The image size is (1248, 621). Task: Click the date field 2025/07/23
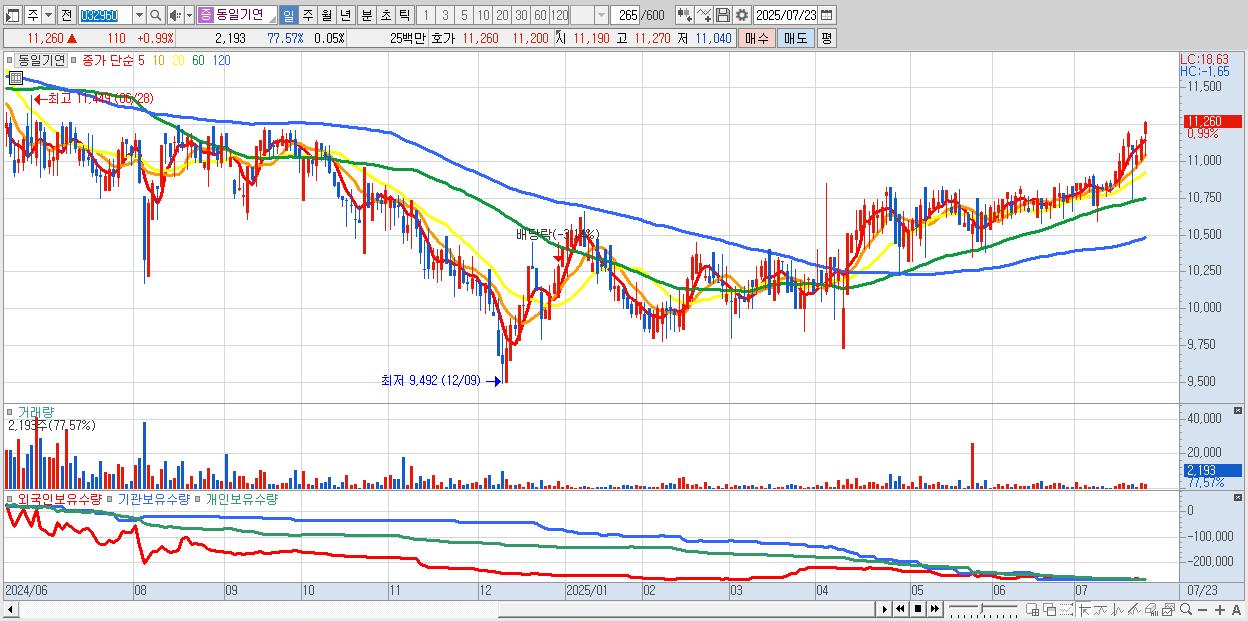[786, 15]
